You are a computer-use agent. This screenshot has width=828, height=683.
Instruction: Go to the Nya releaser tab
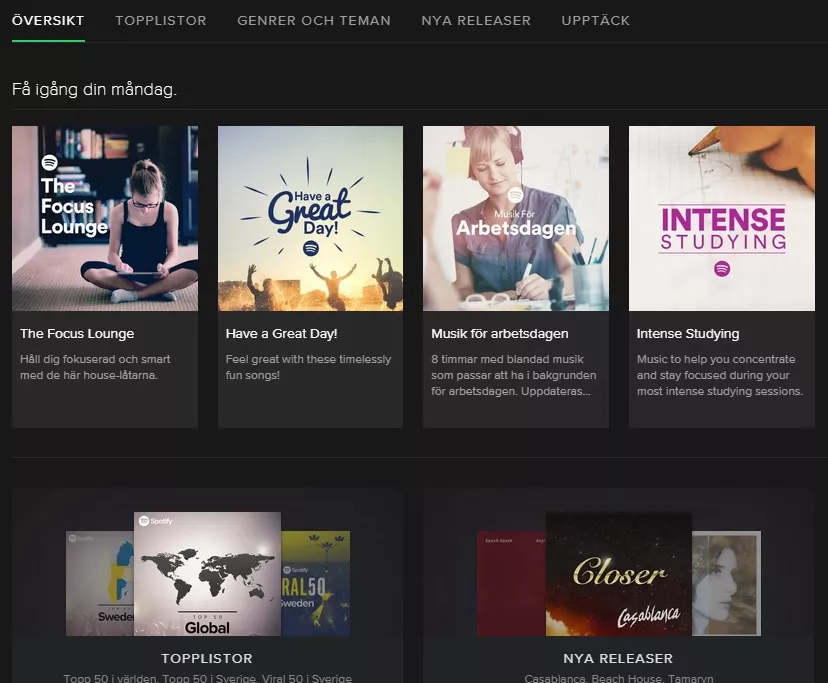(476, 21)
